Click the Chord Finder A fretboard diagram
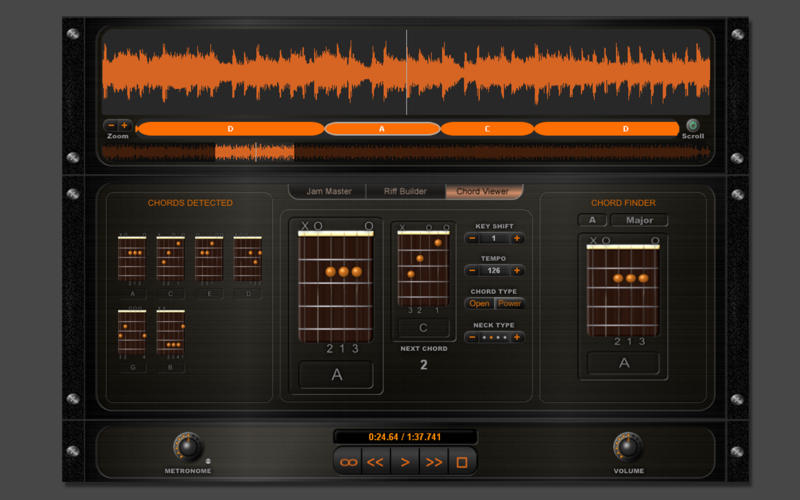 click(623, 290)
